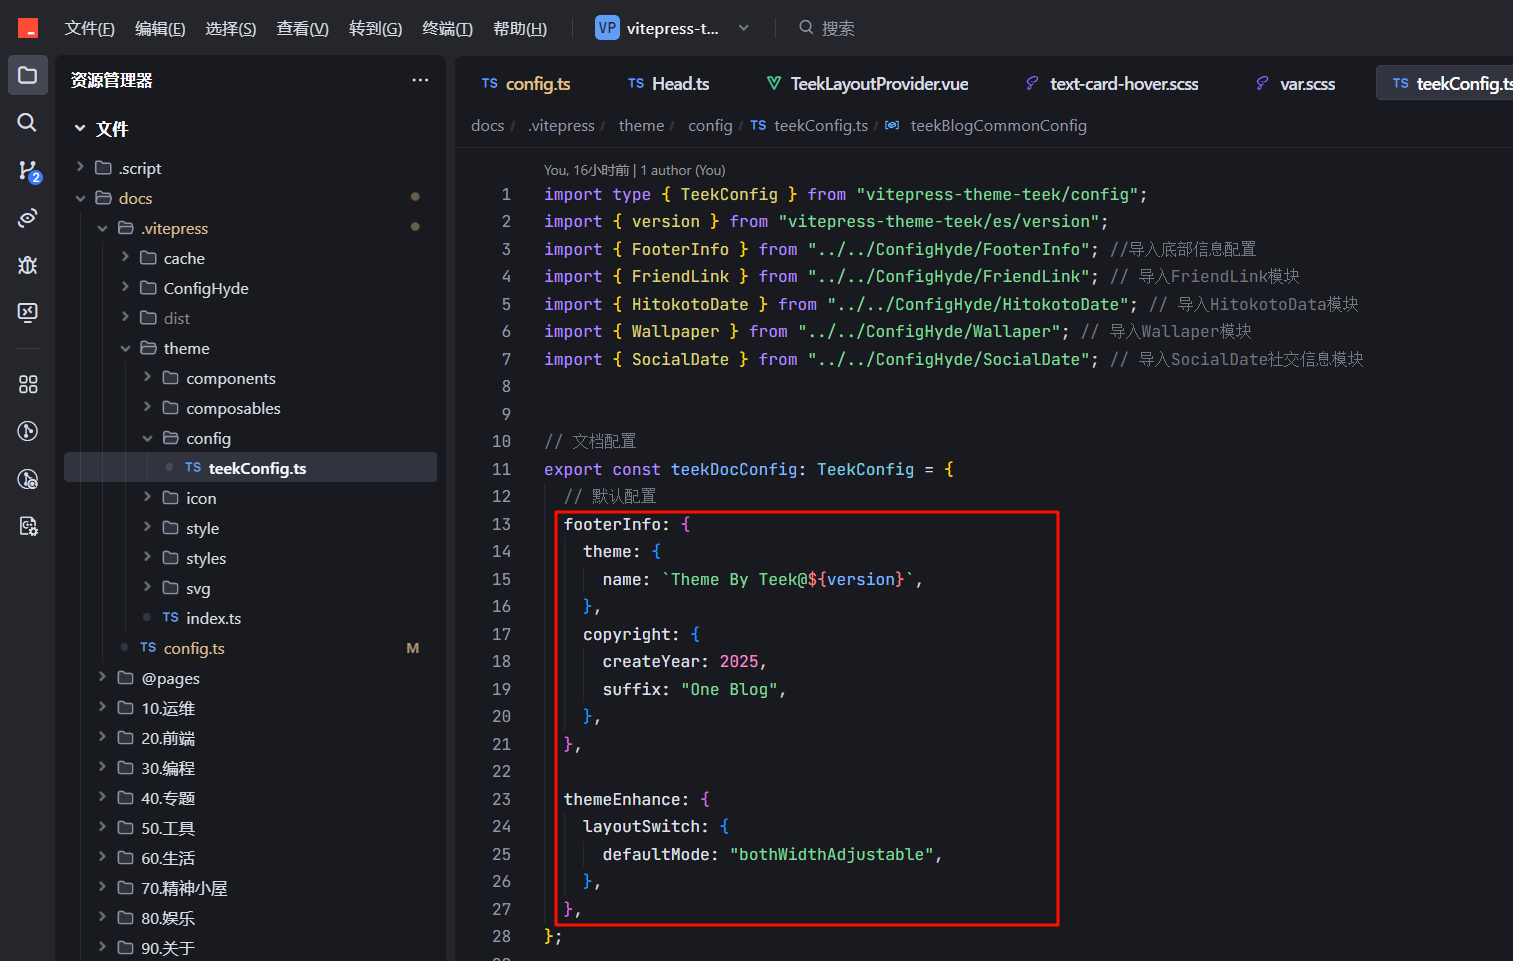Click the createYear value 2025
Image resolution: width=1513 pixels, height=961 pixels.
point(739,661)
